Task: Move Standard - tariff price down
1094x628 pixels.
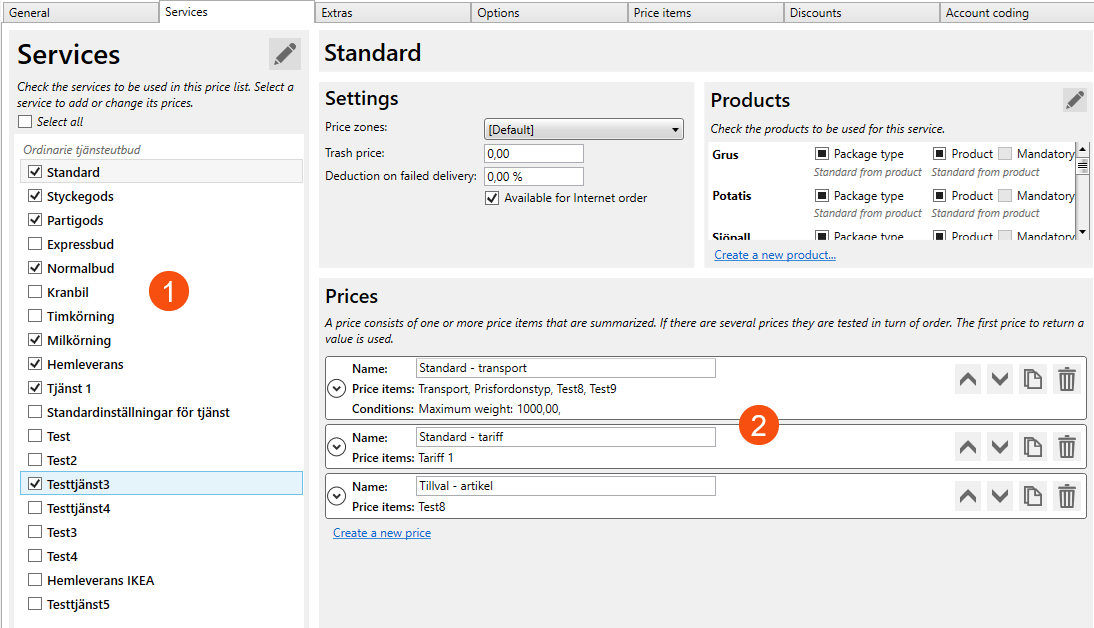Action: coord(1000,447)
